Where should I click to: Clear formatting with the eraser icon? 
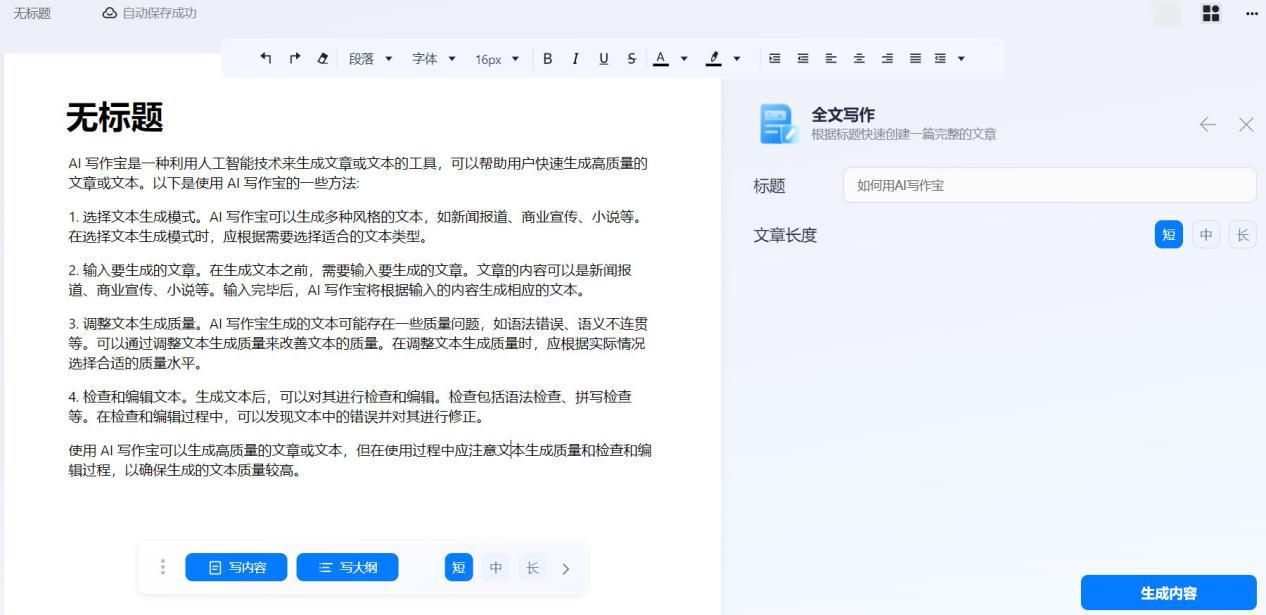322,58
